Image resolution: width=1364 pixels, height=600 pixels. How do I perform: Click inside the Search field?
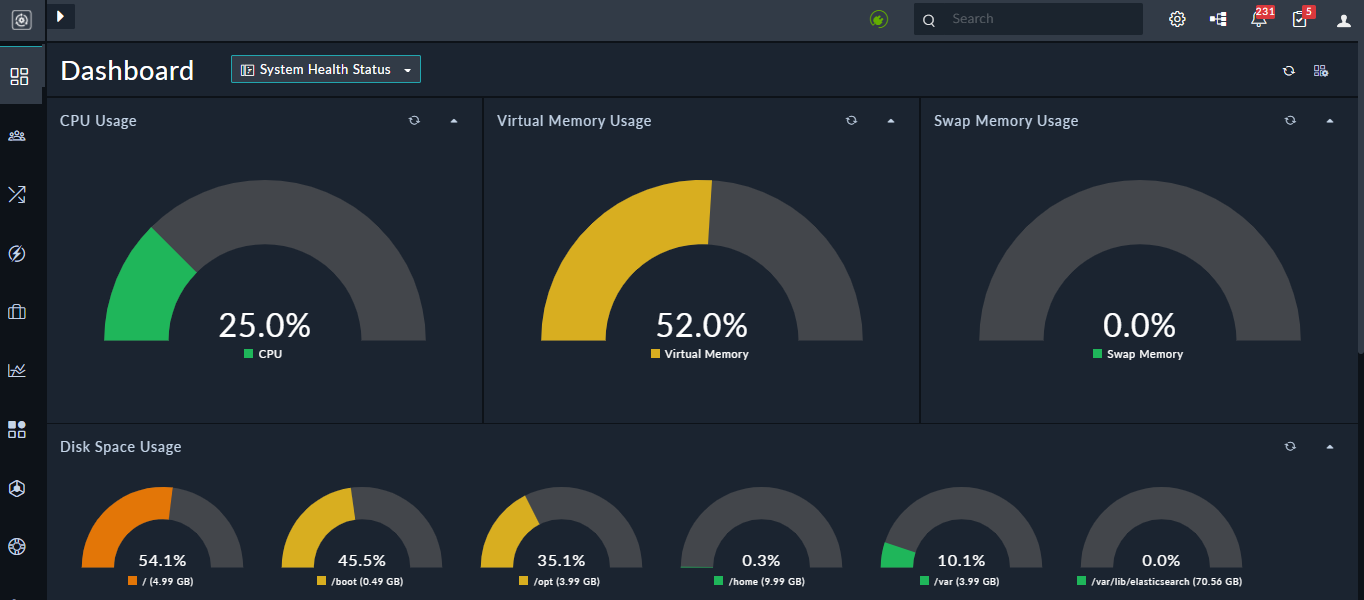pos(1028,18)
